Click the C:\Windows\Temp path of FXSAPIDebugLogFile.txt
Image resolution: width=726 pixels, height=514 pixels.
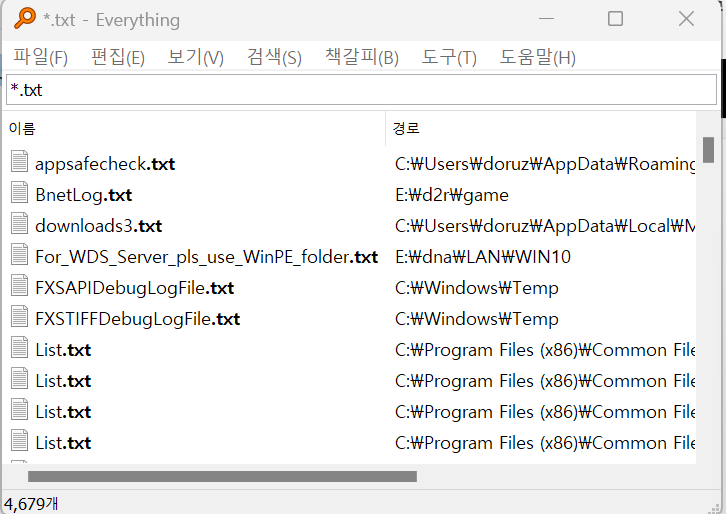point(477,288)
